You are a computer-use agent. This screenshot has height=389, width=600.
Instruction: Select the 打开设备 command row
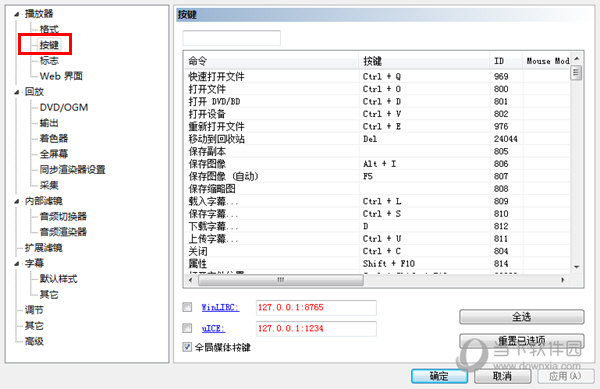click(x=377, y=114)
